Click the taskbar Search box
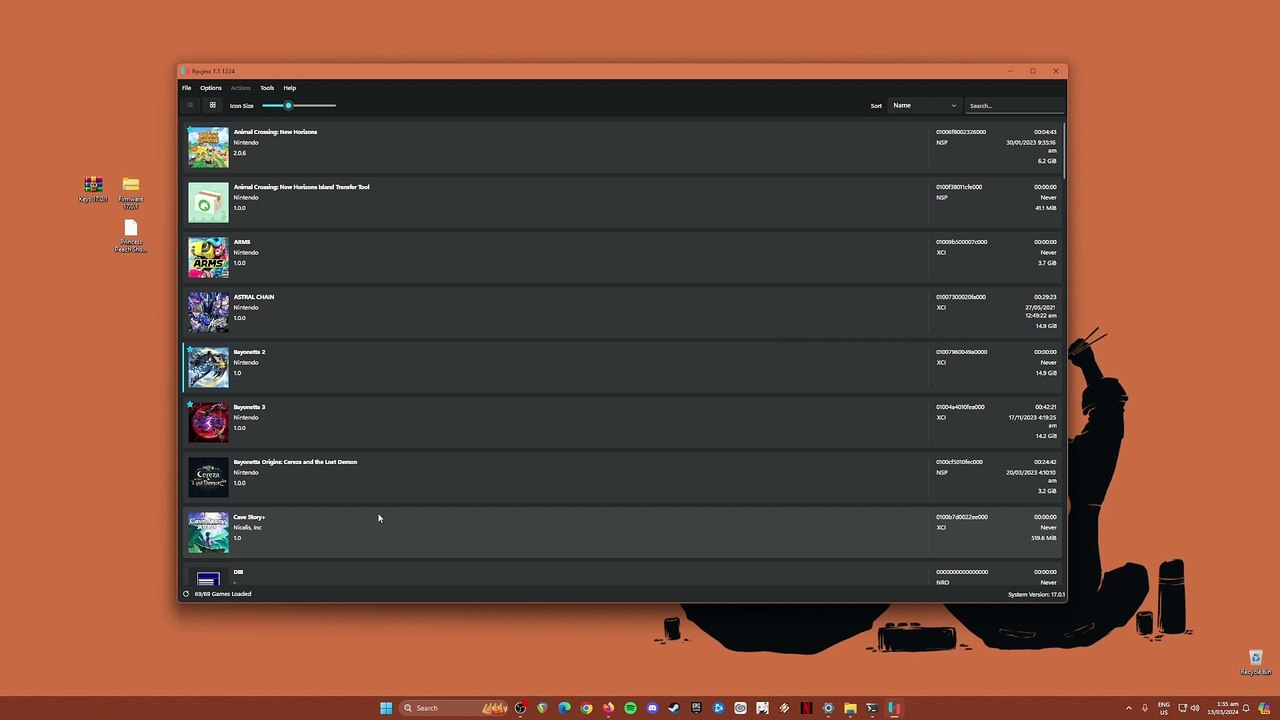 (453, 708)
